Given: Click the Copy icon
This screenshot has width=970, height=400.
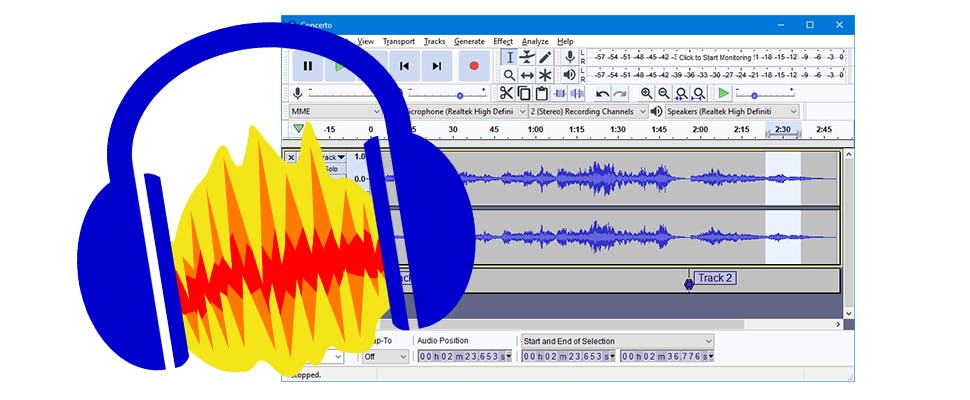Looking at the screenshot, I should pos(524,93).
